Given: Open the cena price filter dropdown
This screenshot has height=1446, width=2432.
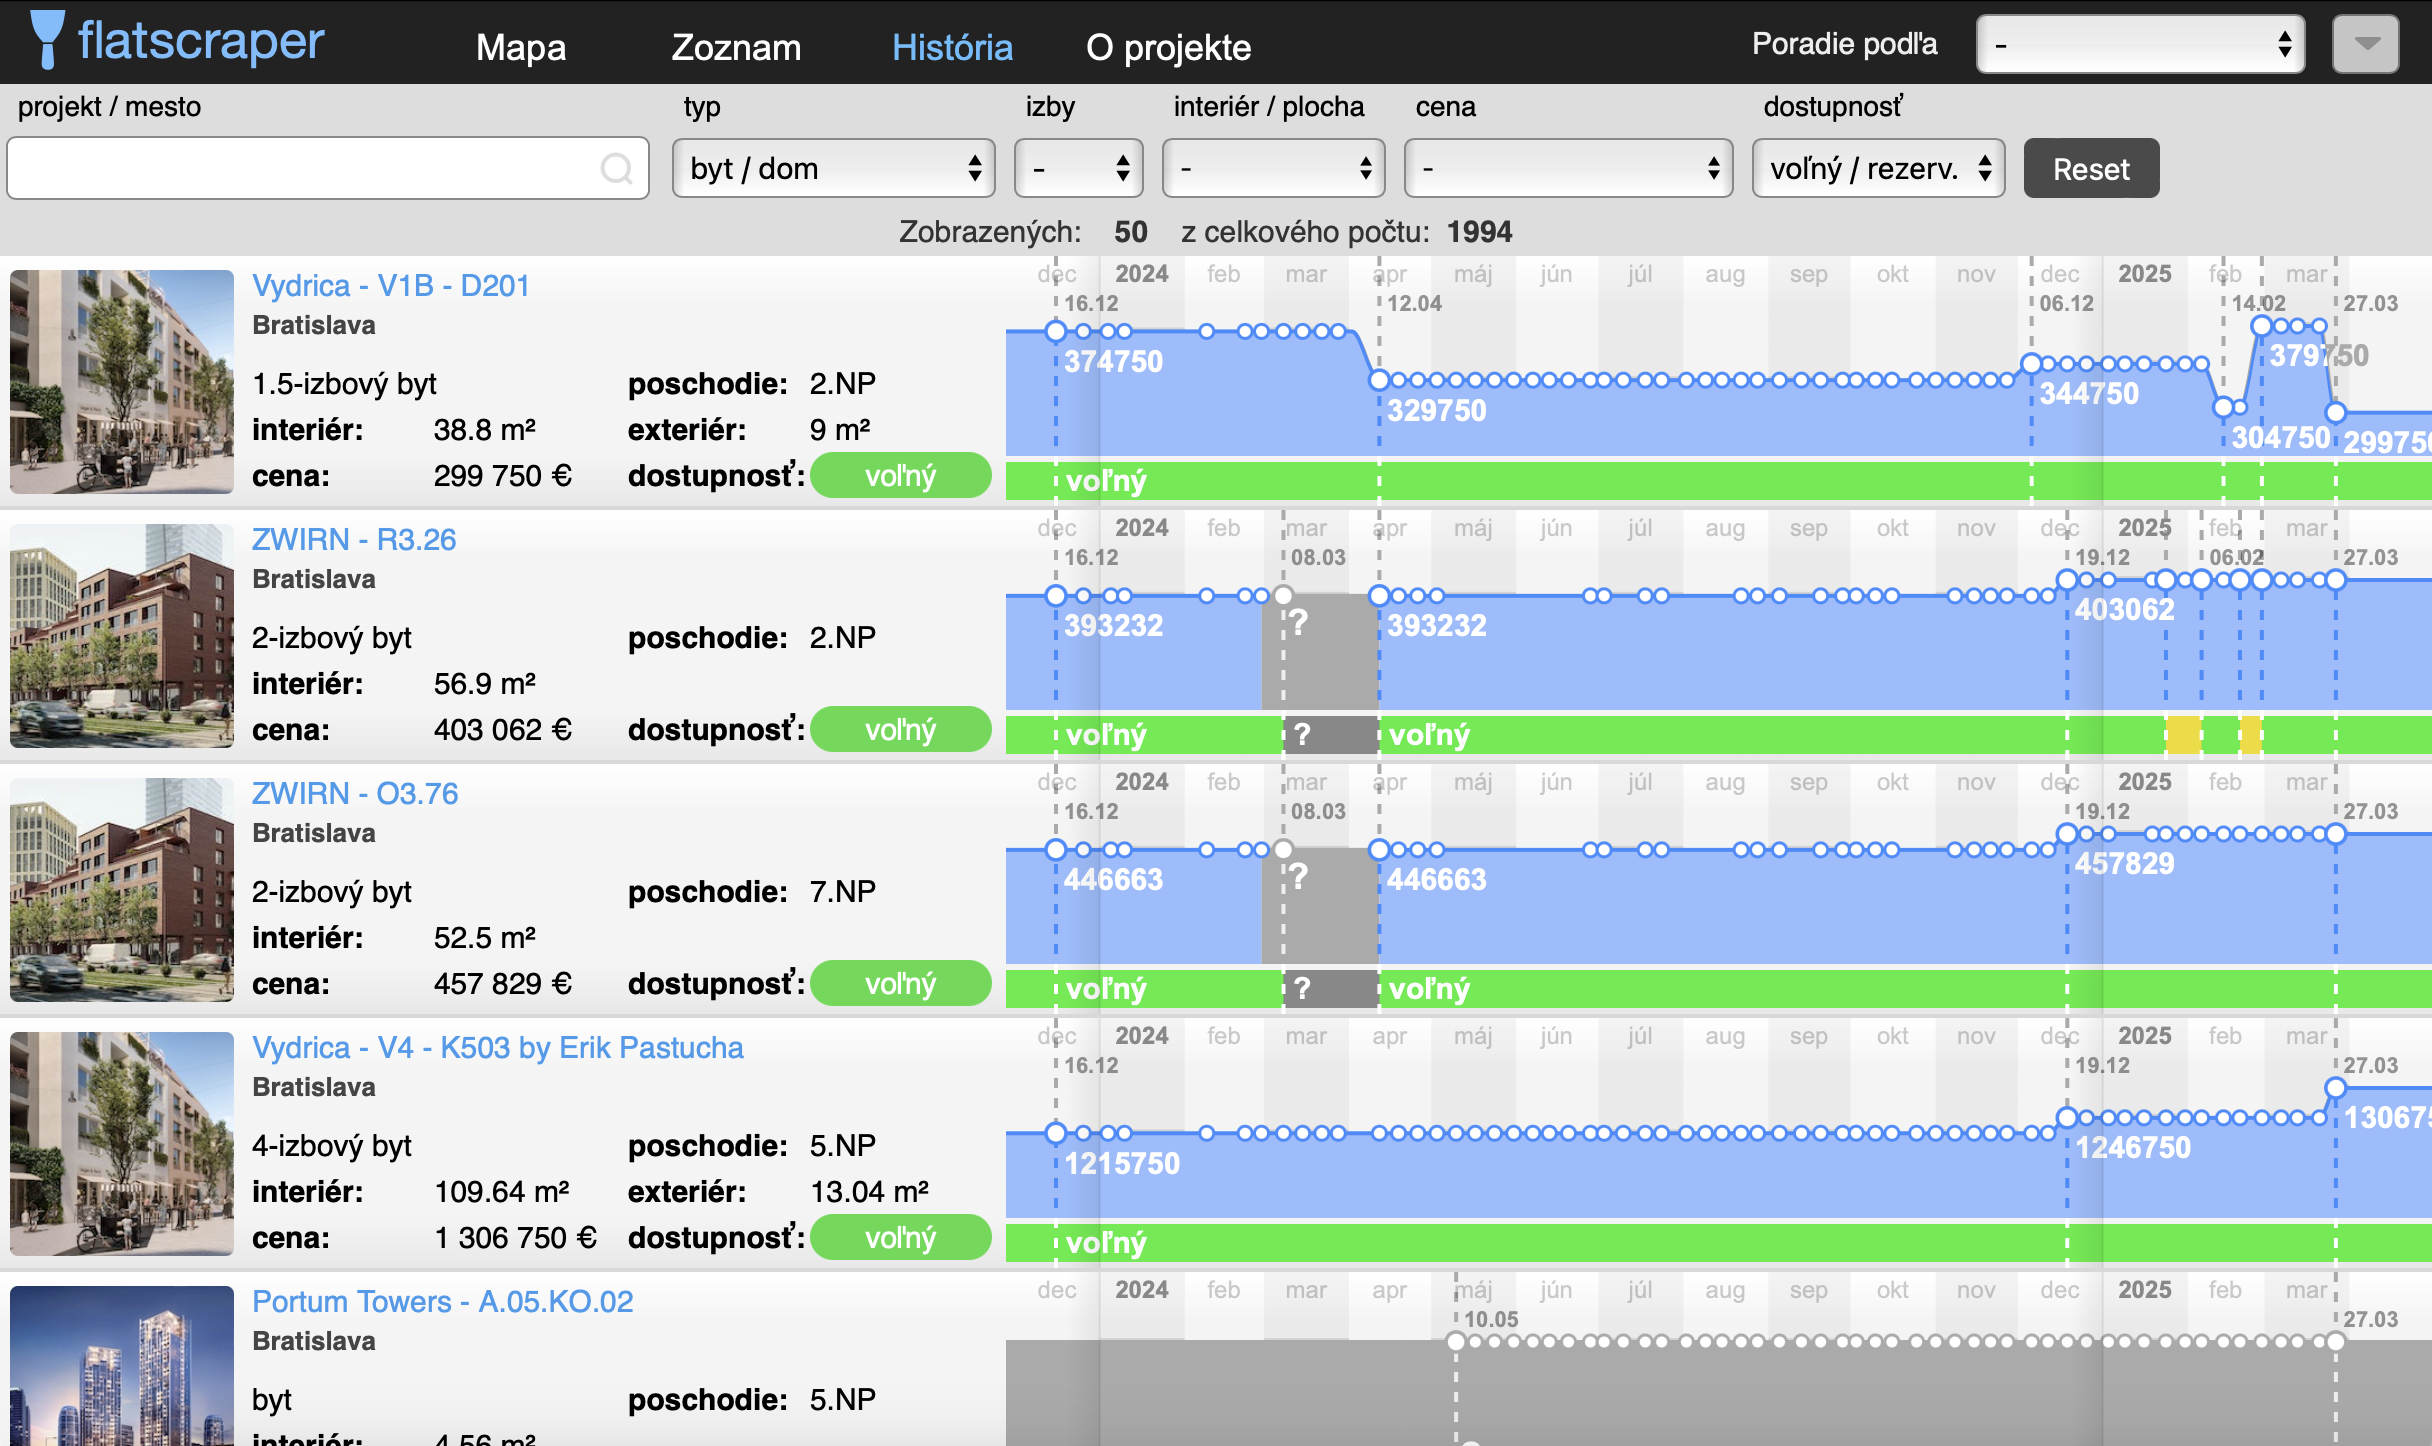Looking at the screenshot, I should pyautogui.click(x=1567, y=169).
